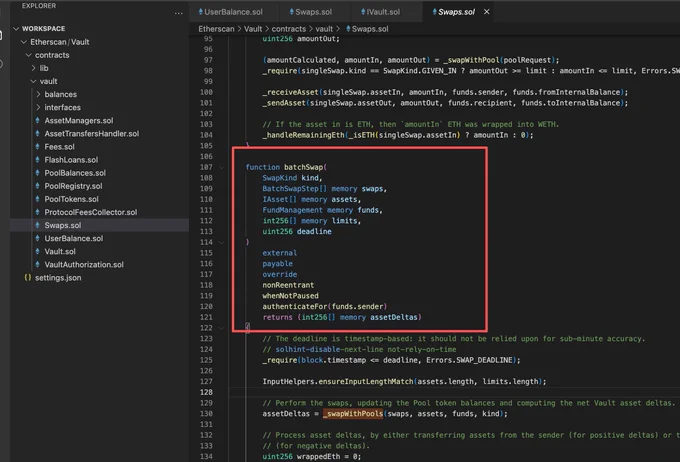Click the Solidity icon beside Vault.sol
Image resolution: width=680 pixels, height=462 pixels.
(x=37, y=251)
